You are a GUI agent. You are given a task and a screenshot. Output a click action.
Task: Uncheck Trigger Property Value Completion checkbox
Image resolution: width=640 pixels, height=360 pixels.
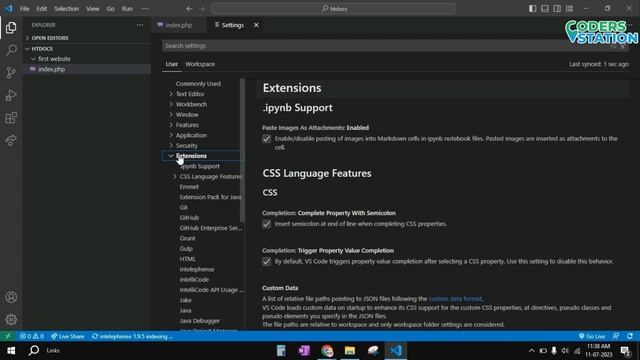(267, 262)
